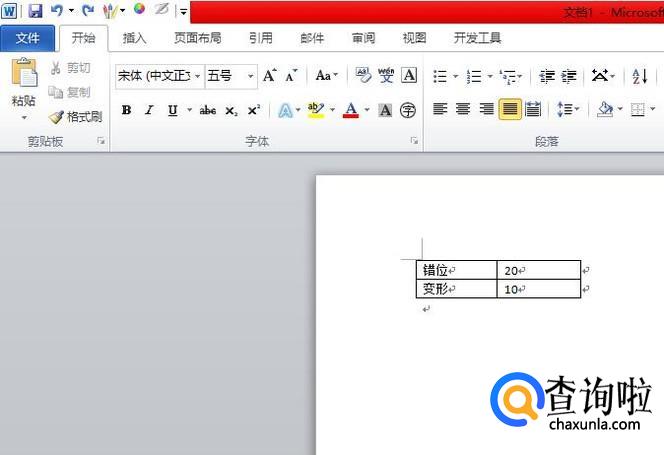
Task: Open underline style dropdown arrow
Action: pos(189,110)
